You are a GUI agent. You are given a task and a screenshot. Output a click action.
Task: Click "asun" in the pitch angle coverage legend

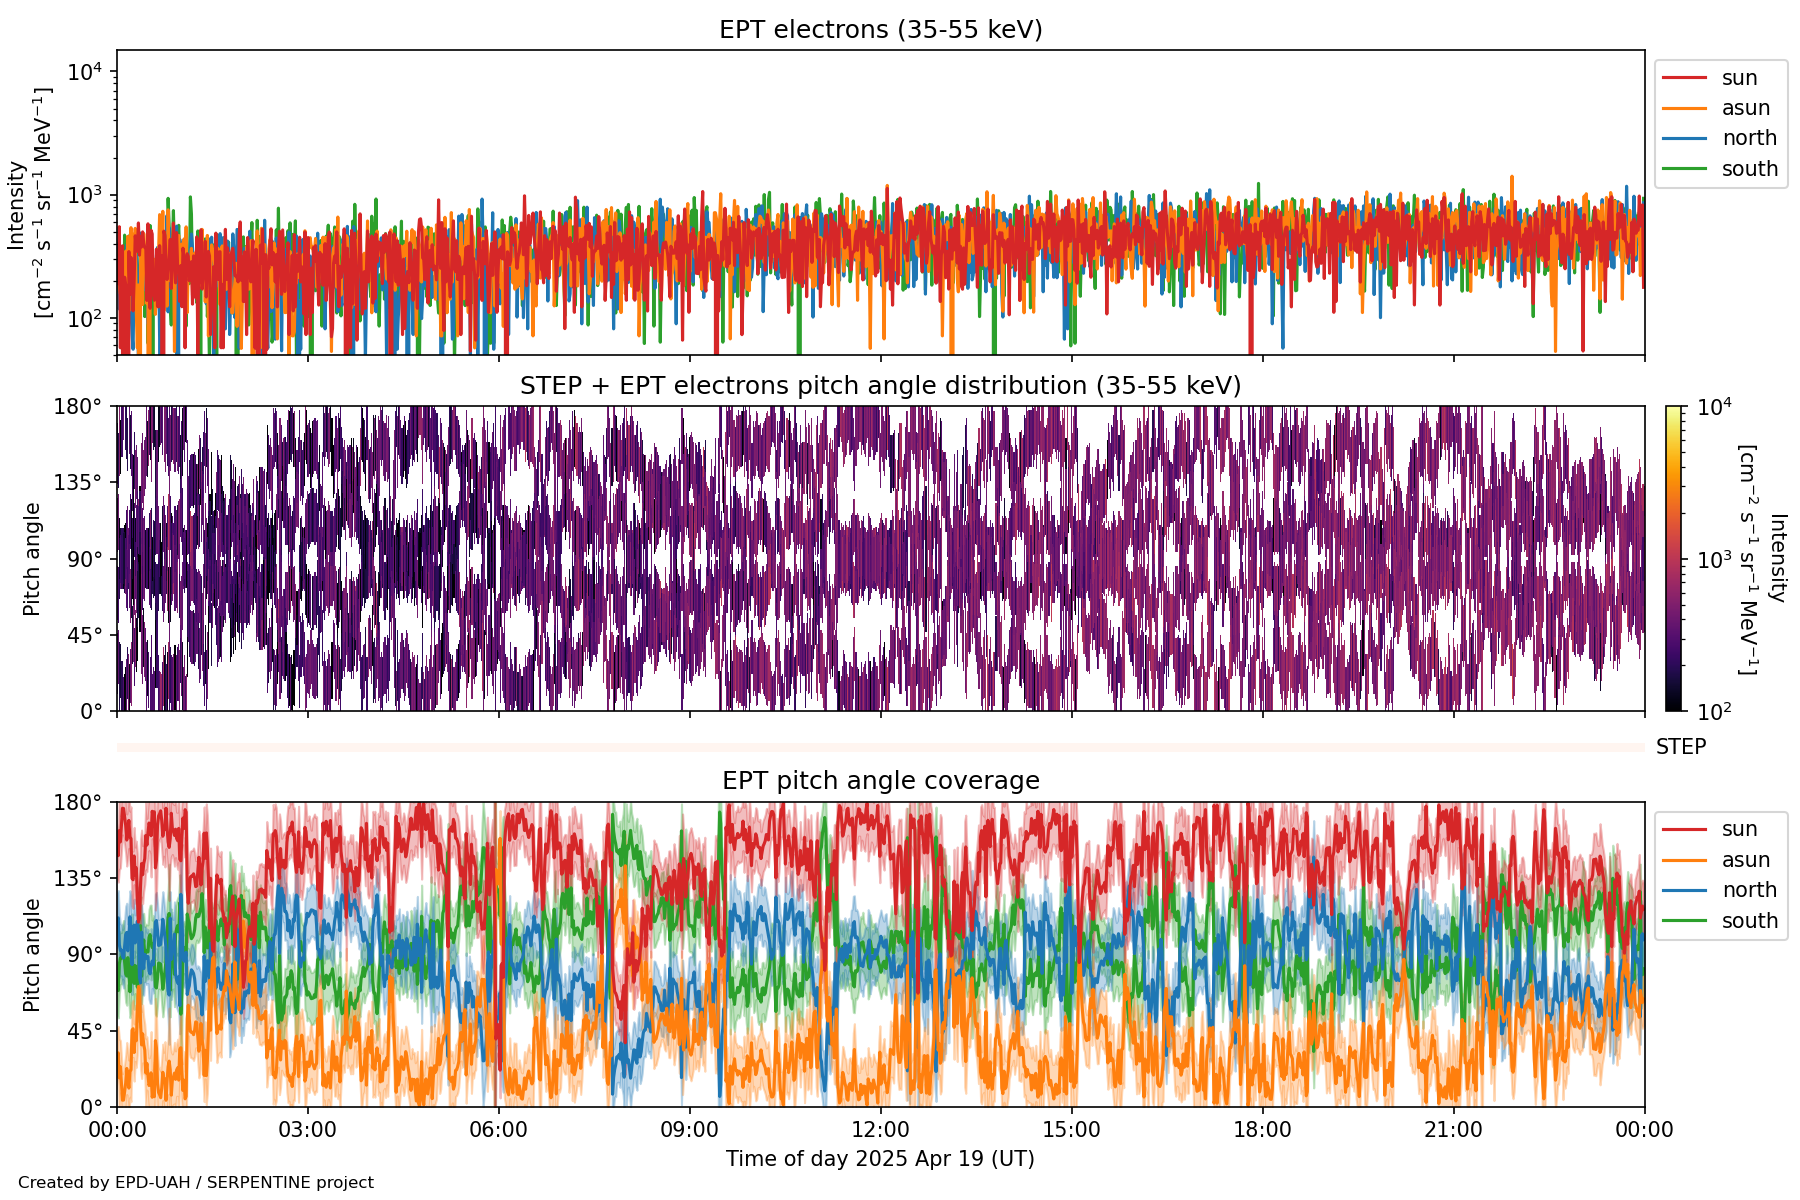pyautogui.click(x=1745, y=860)
